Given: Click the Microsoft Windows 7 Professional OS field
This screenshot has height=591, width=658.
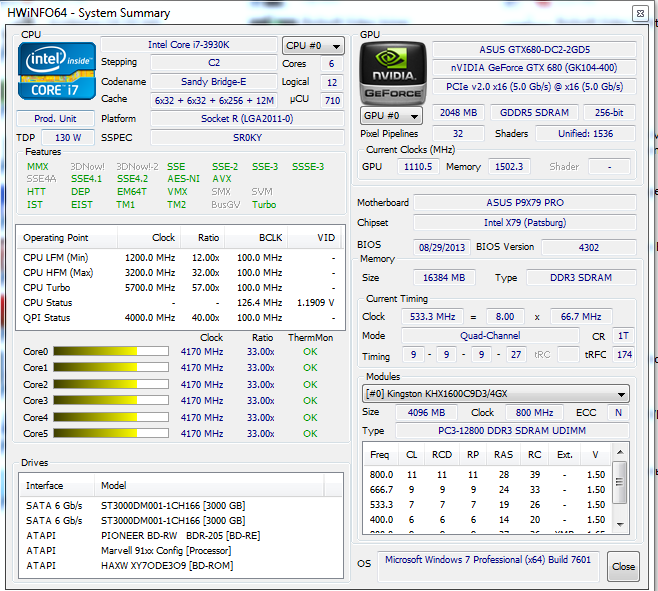Looking at the screenshot, I should tap(488, 566).
